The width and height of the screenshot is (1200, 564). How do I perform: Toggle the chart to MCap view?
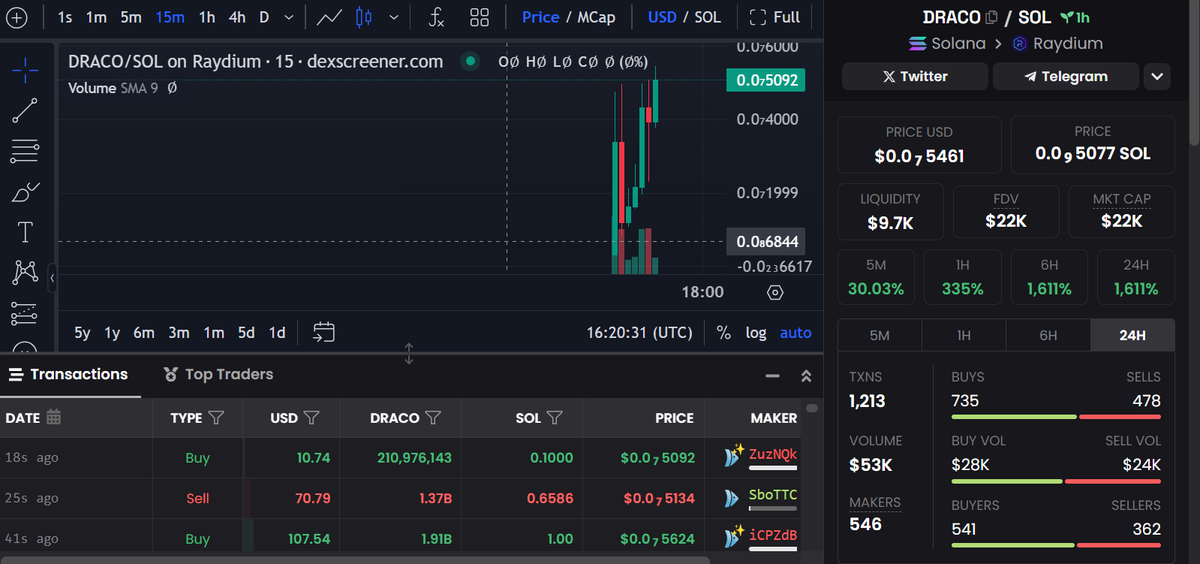coord(596,17)
